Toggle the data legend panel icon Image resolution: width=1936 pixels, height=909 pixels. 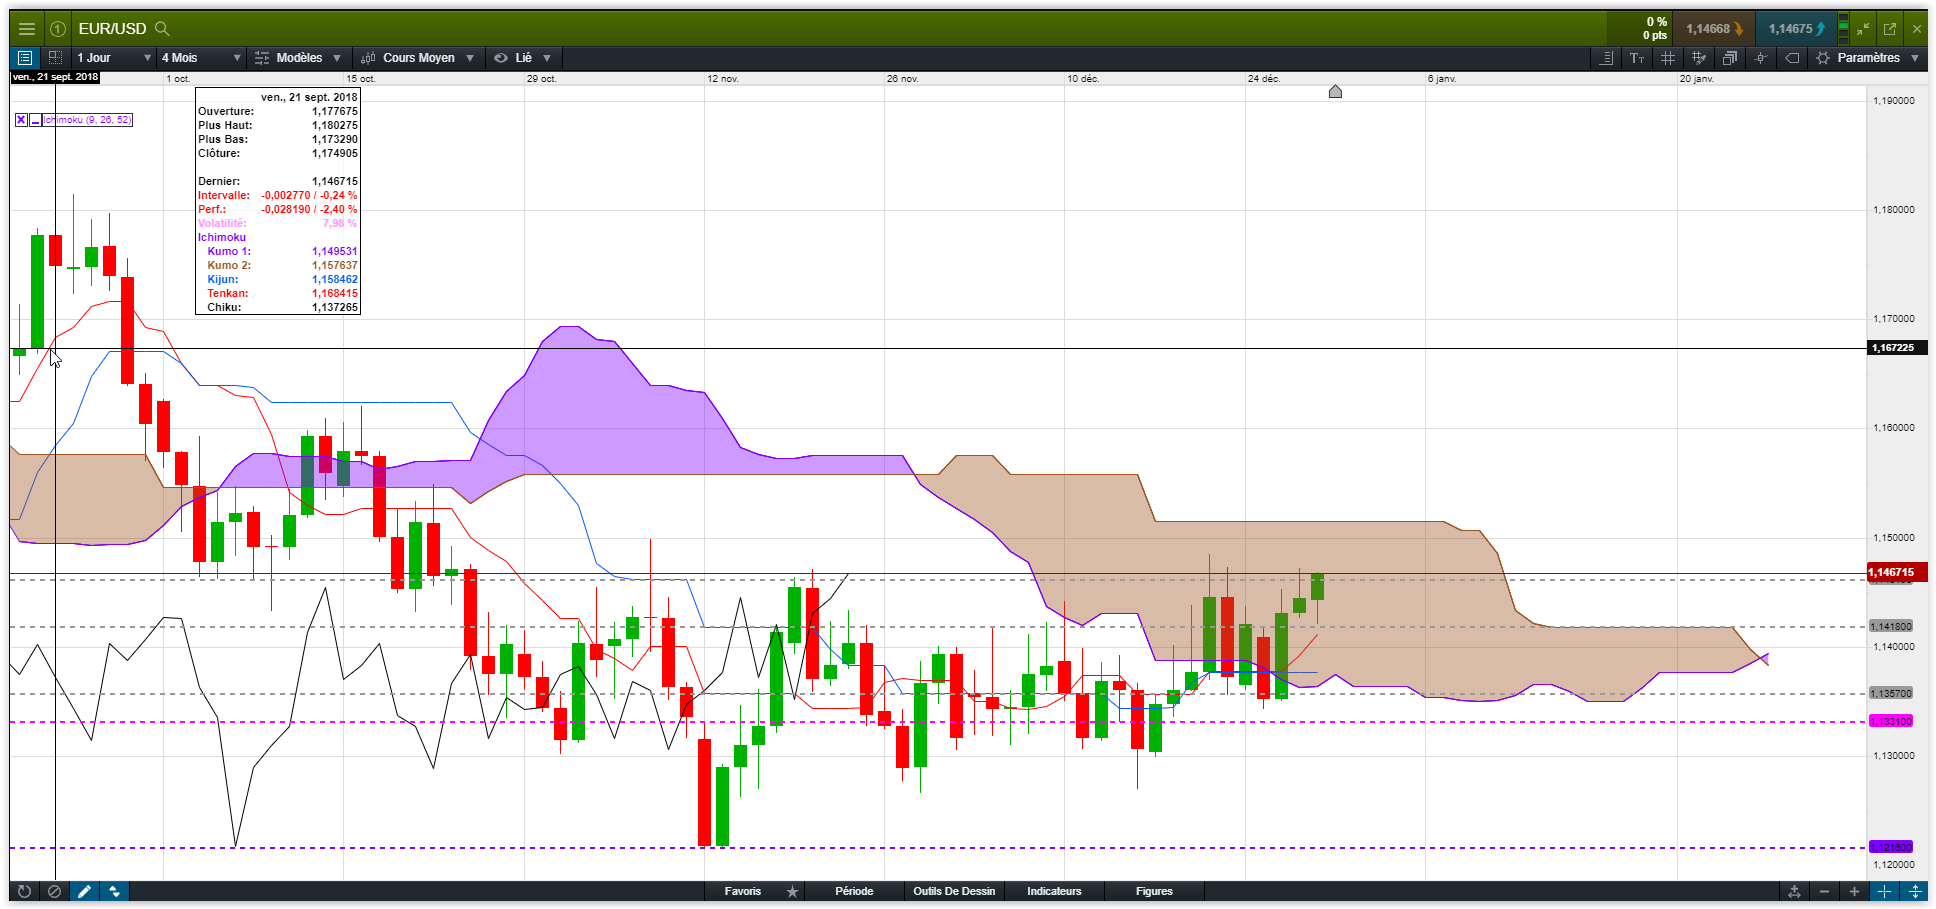25,58
